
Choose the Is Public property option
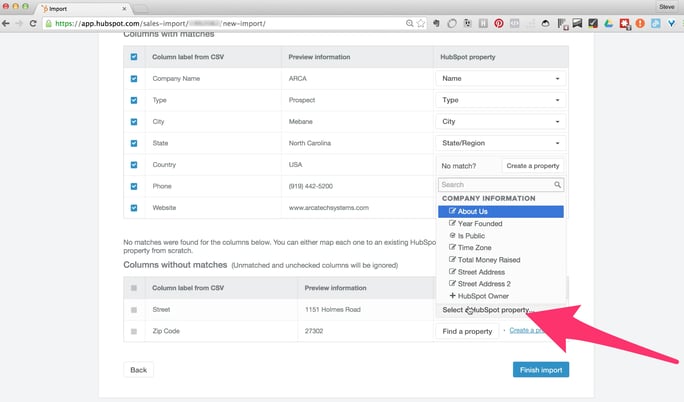tap(501, 236)
